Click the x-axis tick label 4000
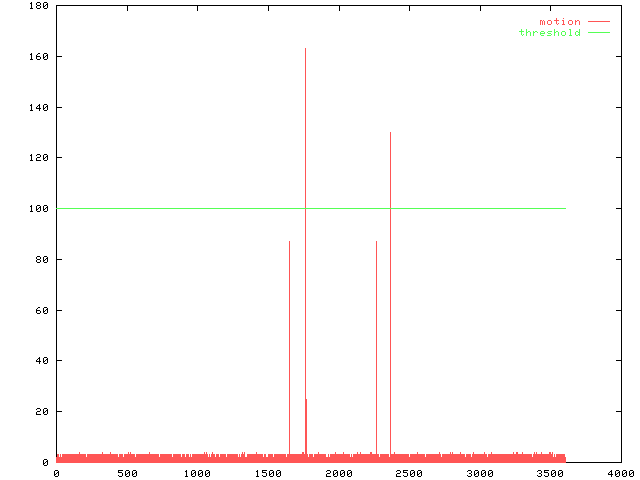The image size is (640, 480). tap(620, 473)
